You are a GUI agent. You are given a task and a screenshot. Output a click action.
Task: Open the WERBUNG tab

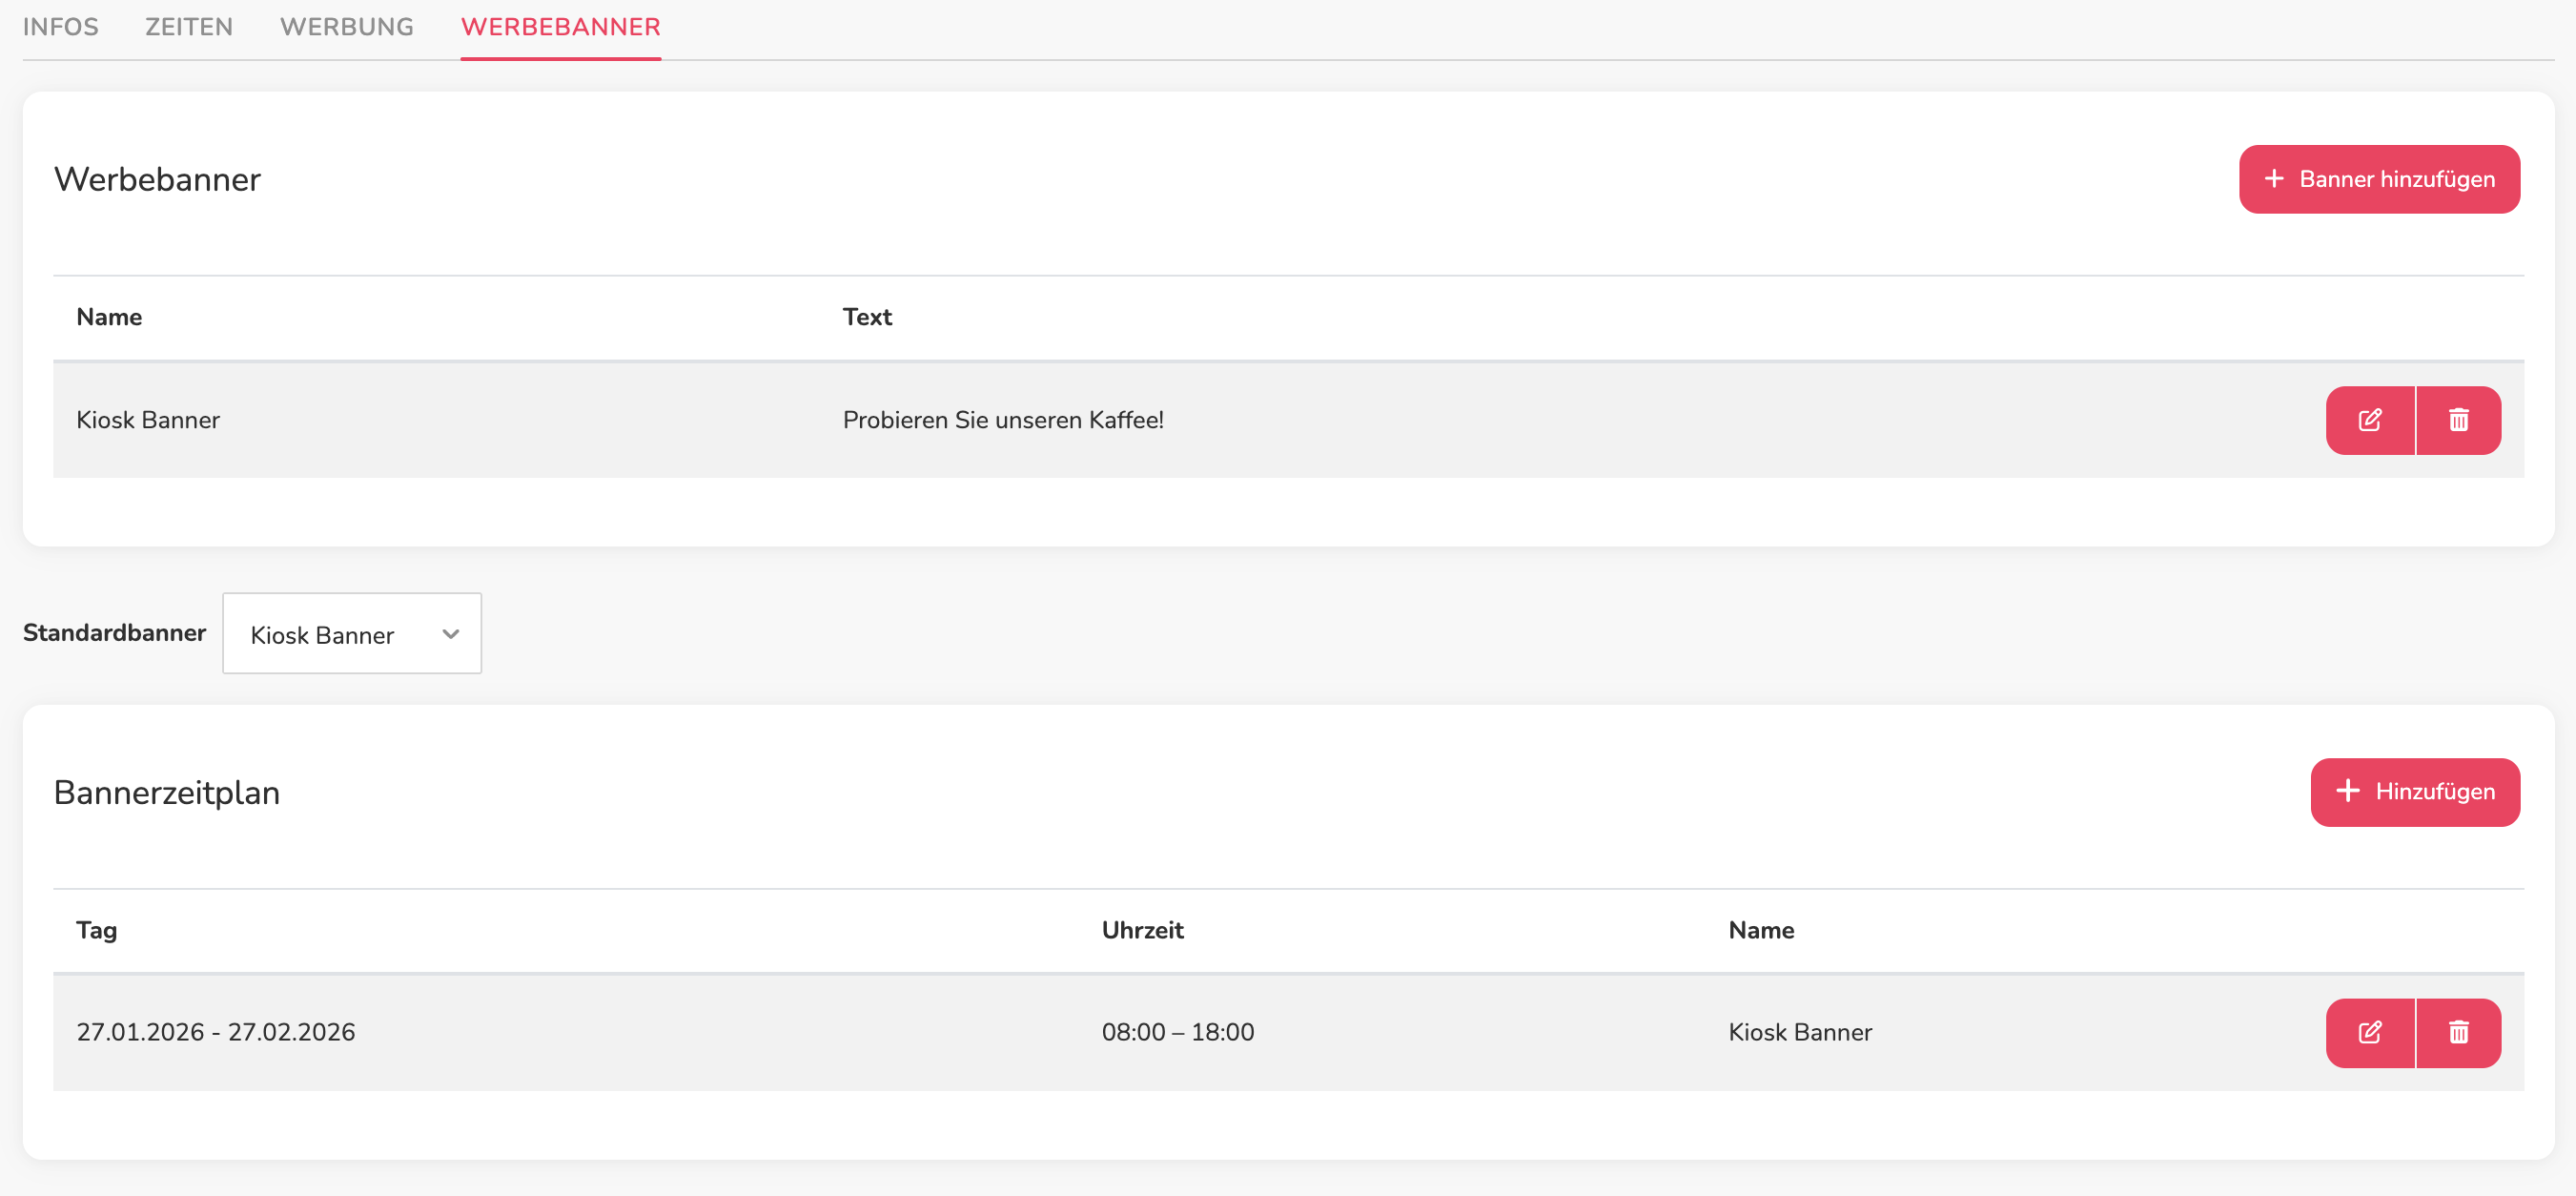347,27
